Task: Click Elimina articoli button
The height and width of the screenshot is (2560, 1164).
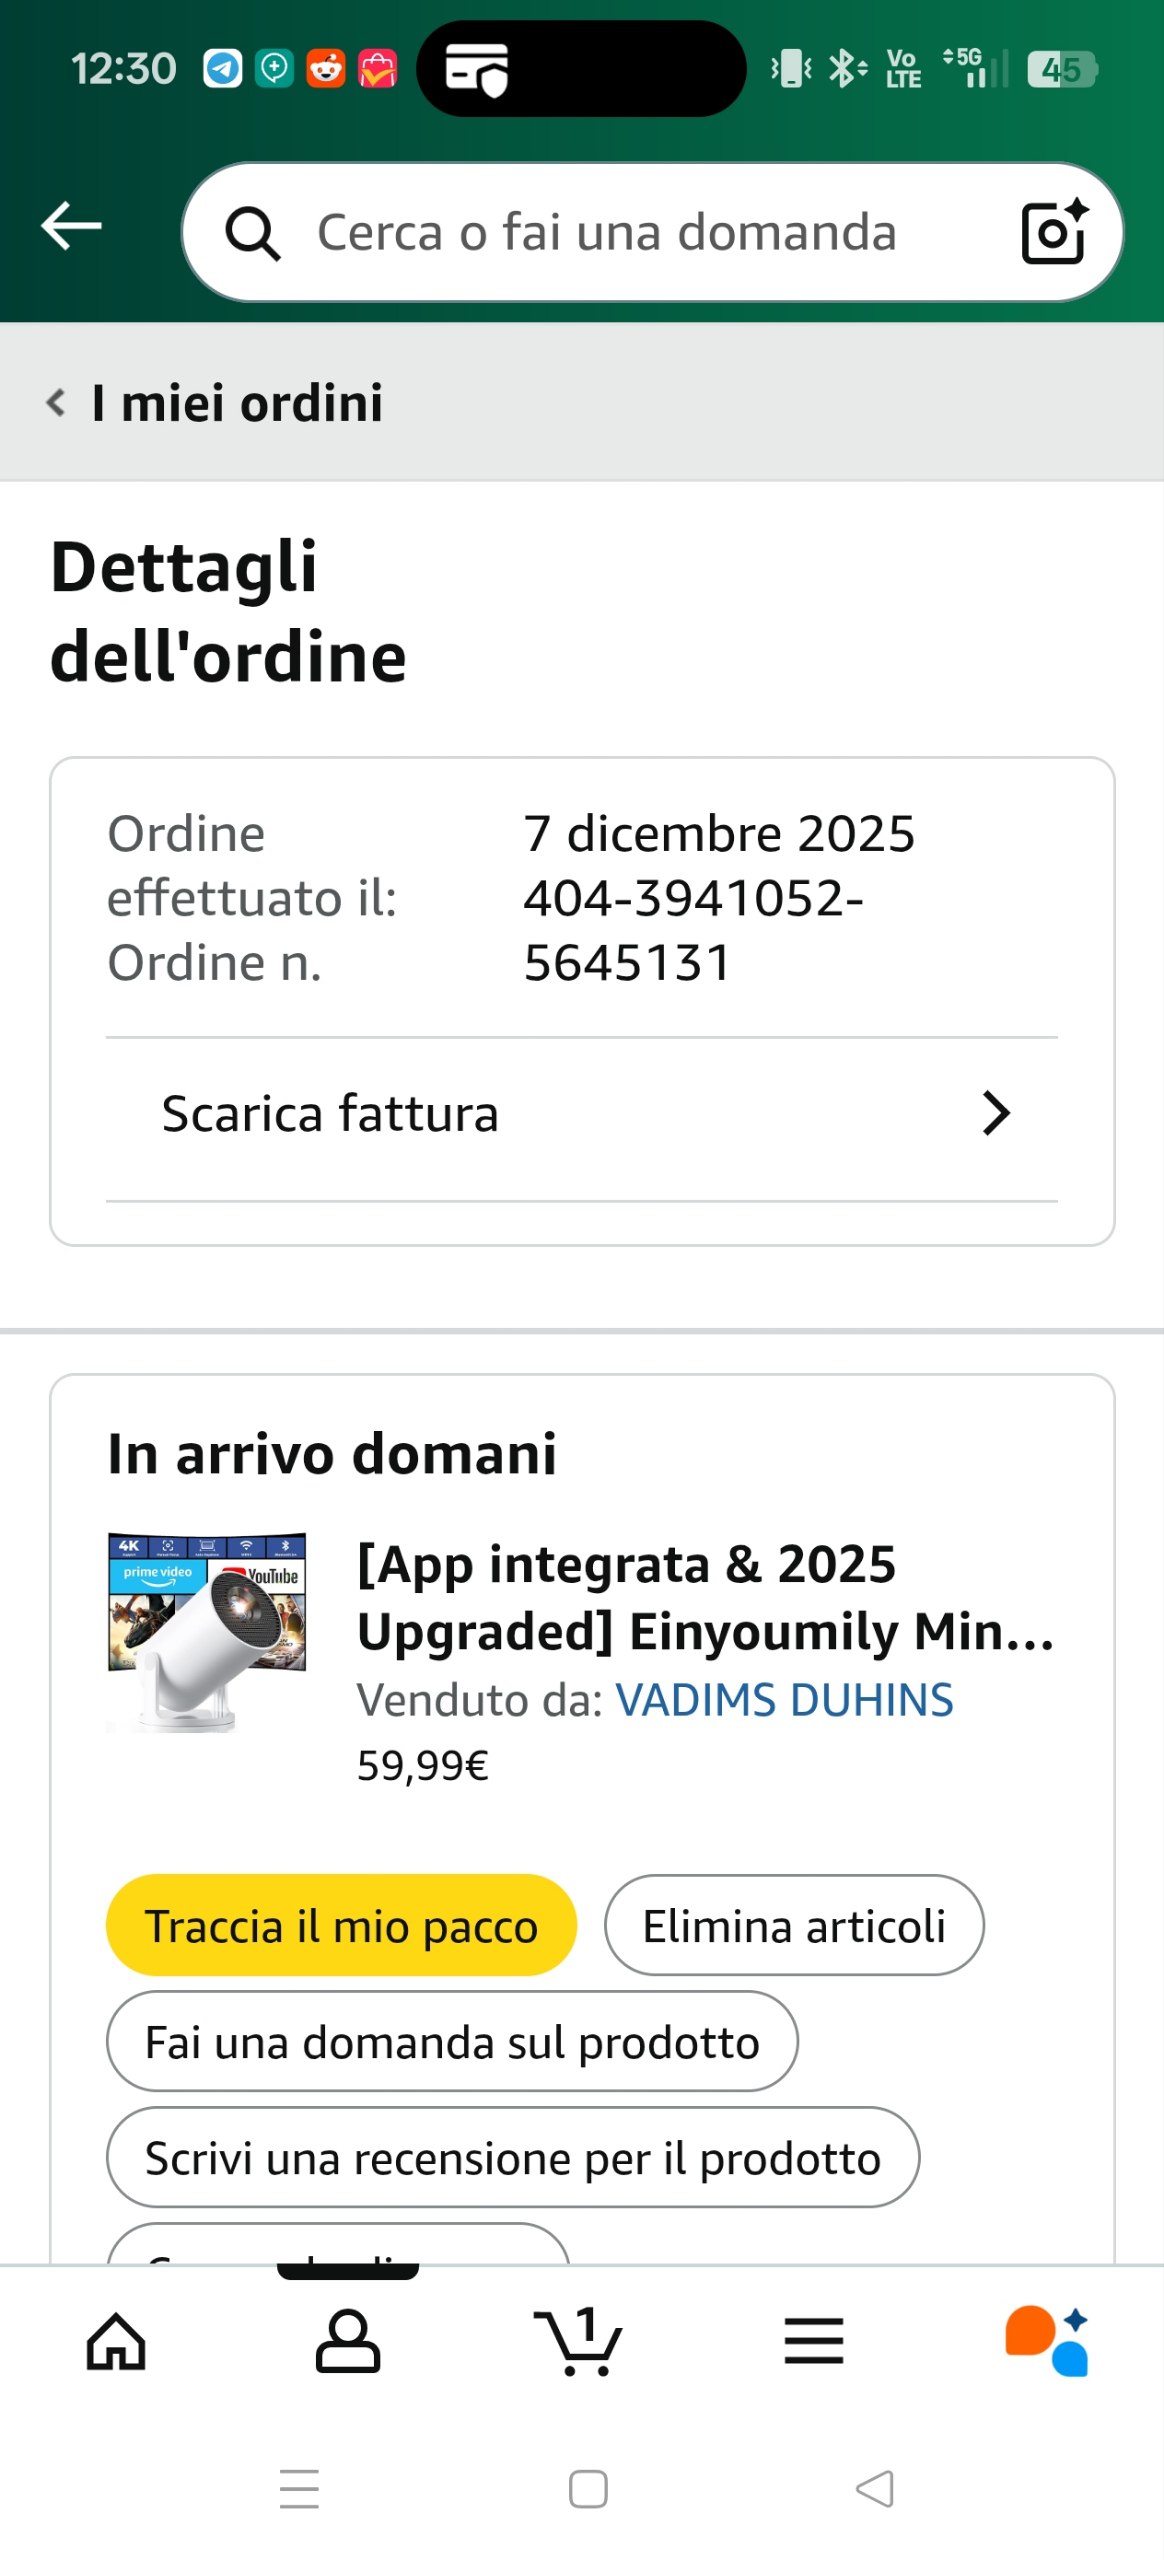Action: coord(794,1925)
